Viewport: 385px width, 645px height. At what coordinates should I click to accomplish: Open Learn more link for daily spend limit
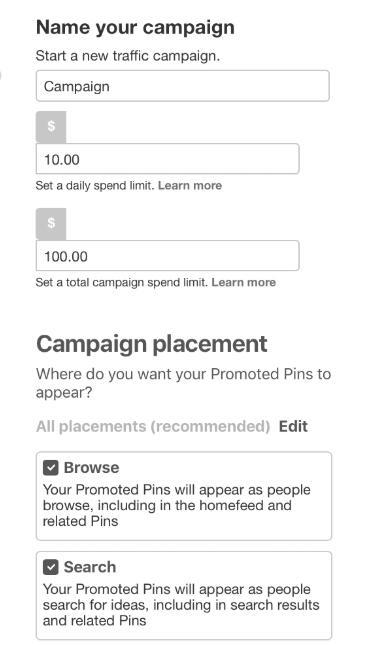(x=190, y=186)
